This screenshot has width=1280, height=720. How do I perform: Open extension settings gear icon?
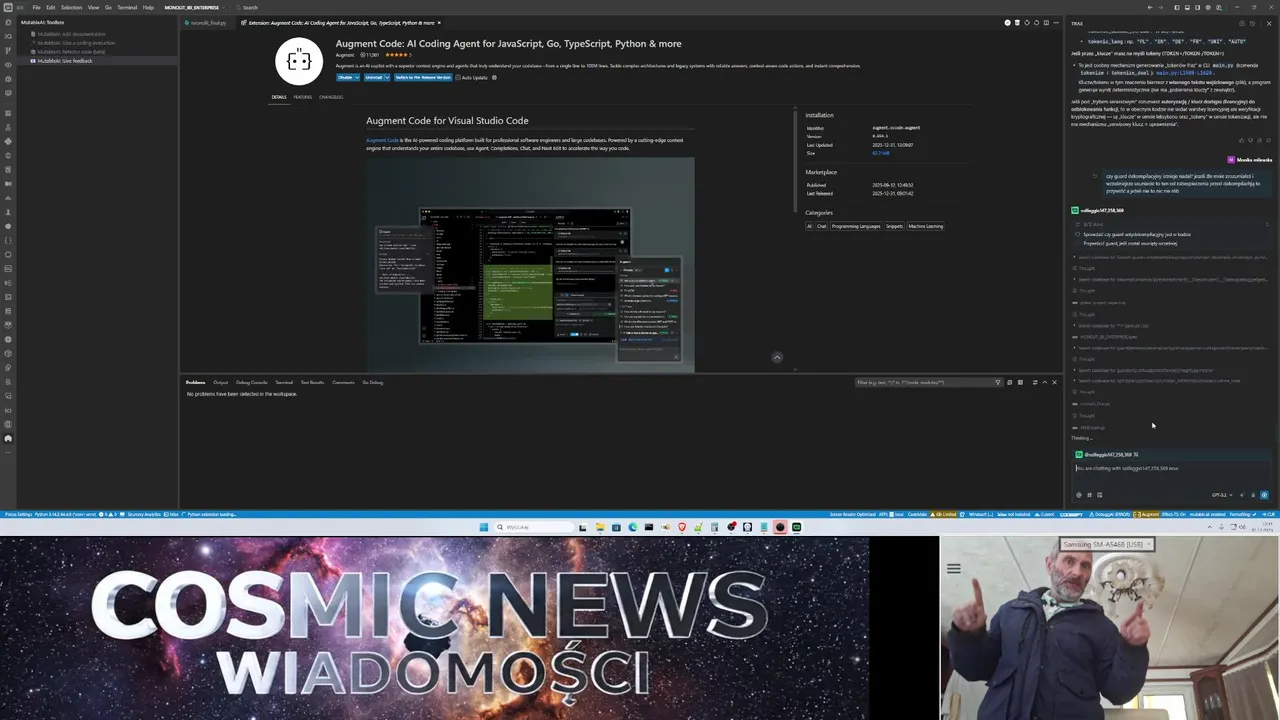(494, 77)
